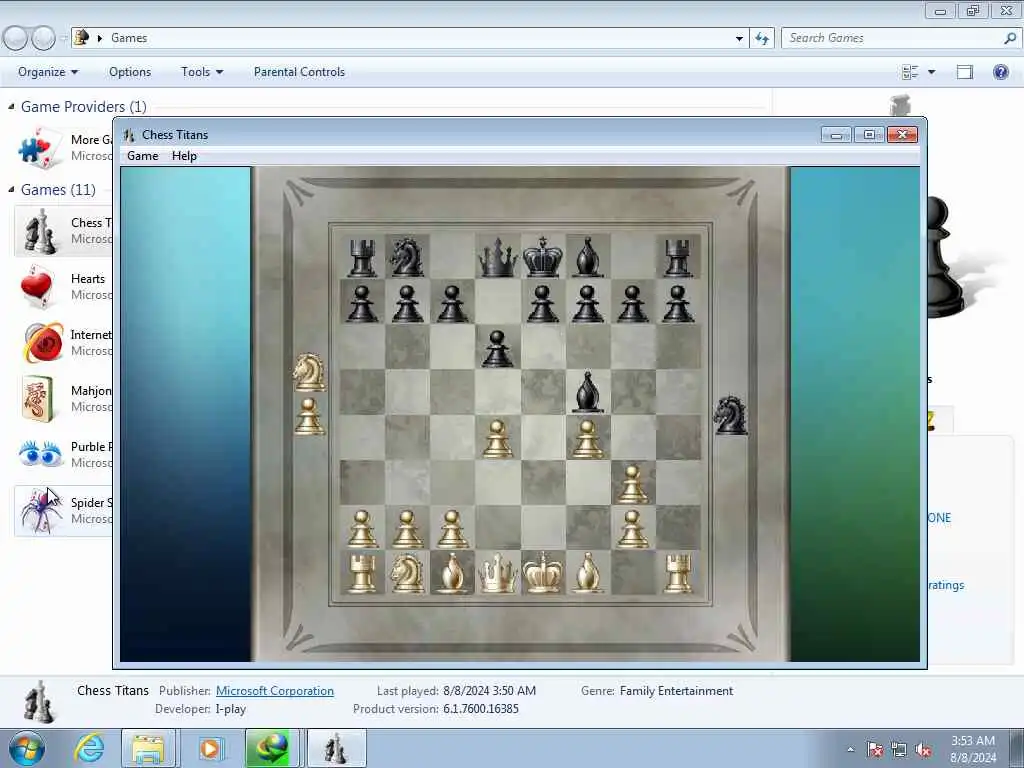Toggle the preview pane button
This screenshot has width=1024, height=768.
point(965,72)
